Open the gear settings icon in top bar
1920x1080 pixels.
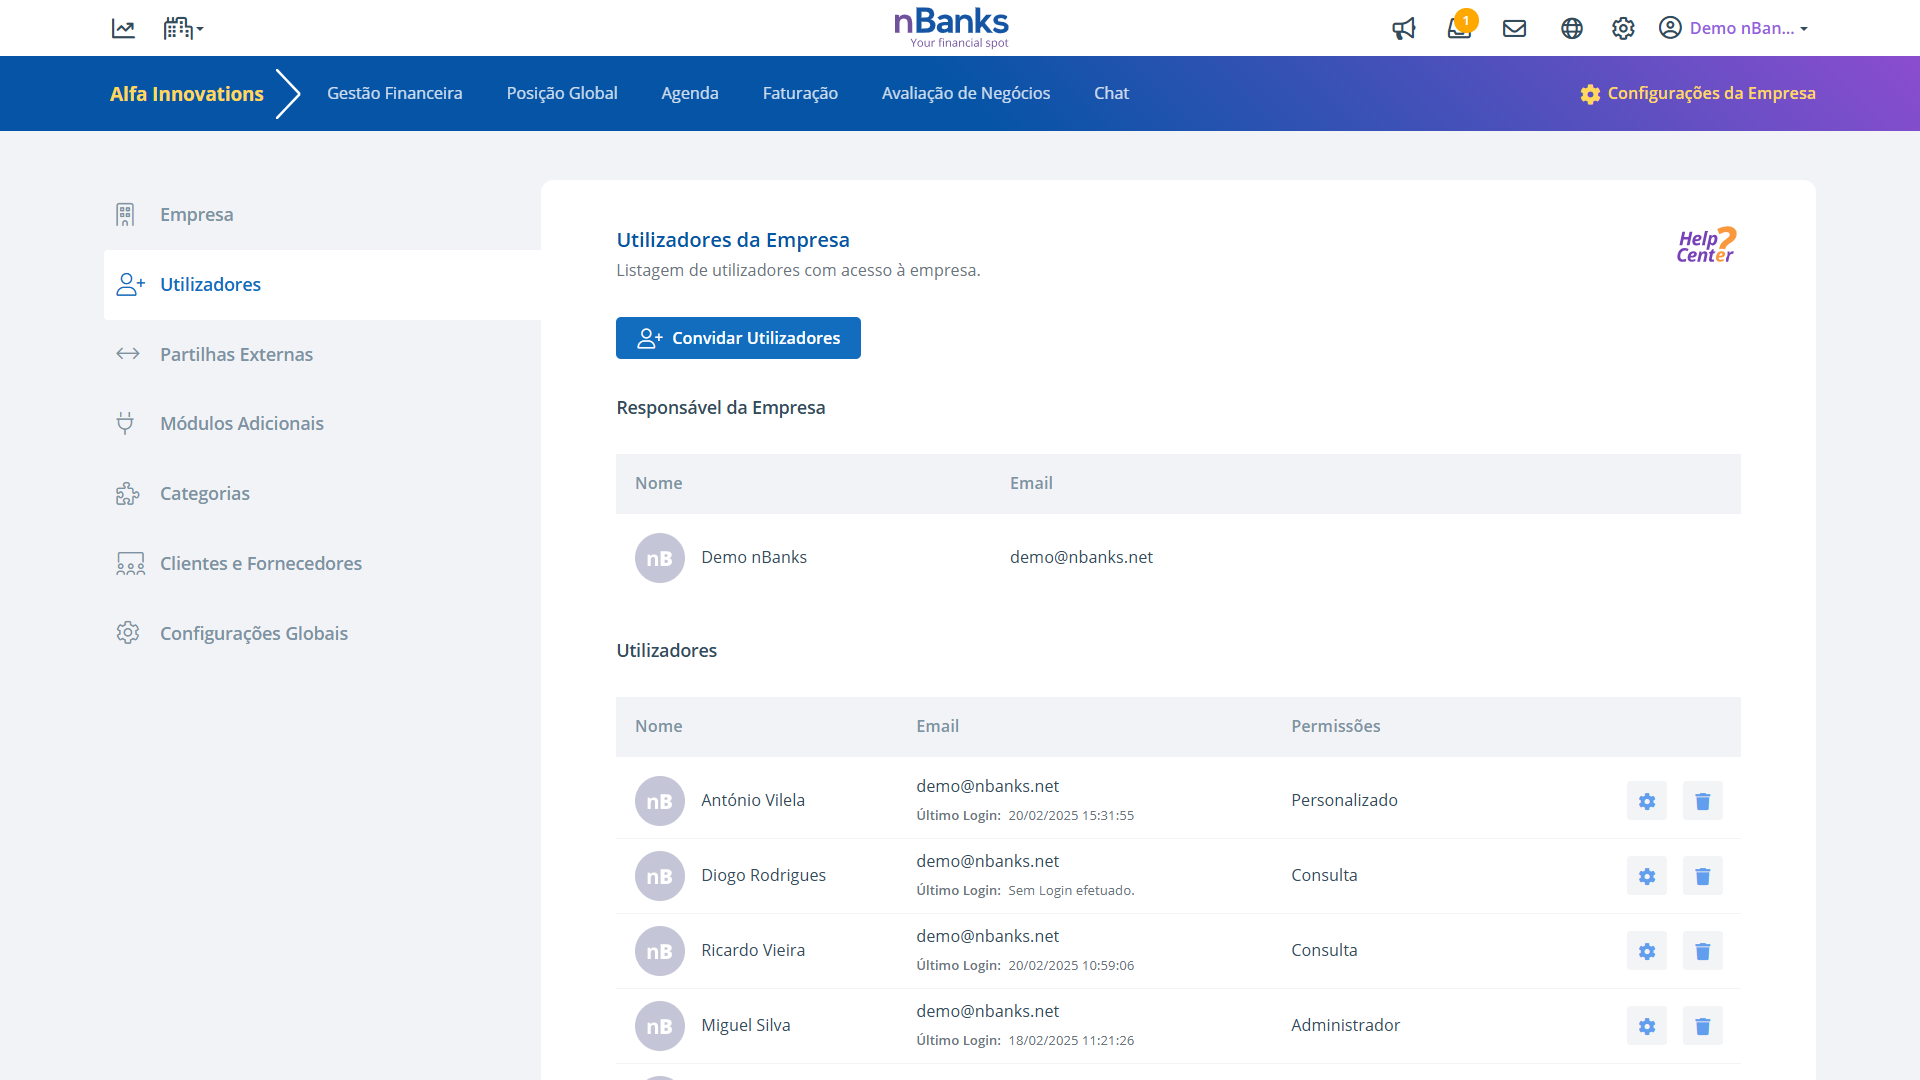[x=1622, y=28]
